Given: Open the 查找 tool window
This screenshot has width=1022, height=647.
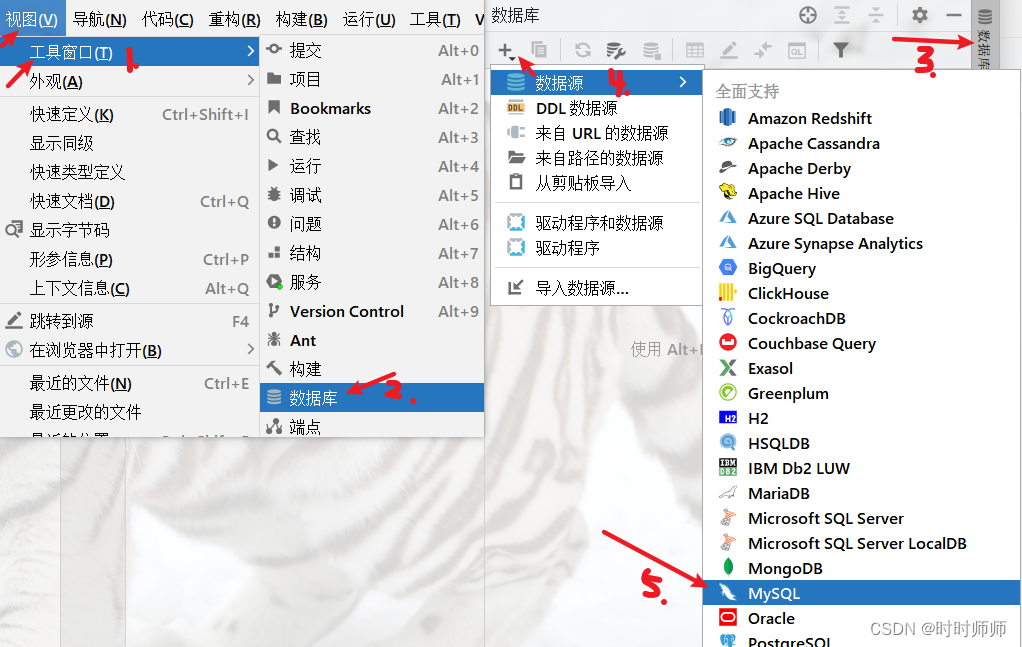Looking at the screenshot, I should click(372, 137).
